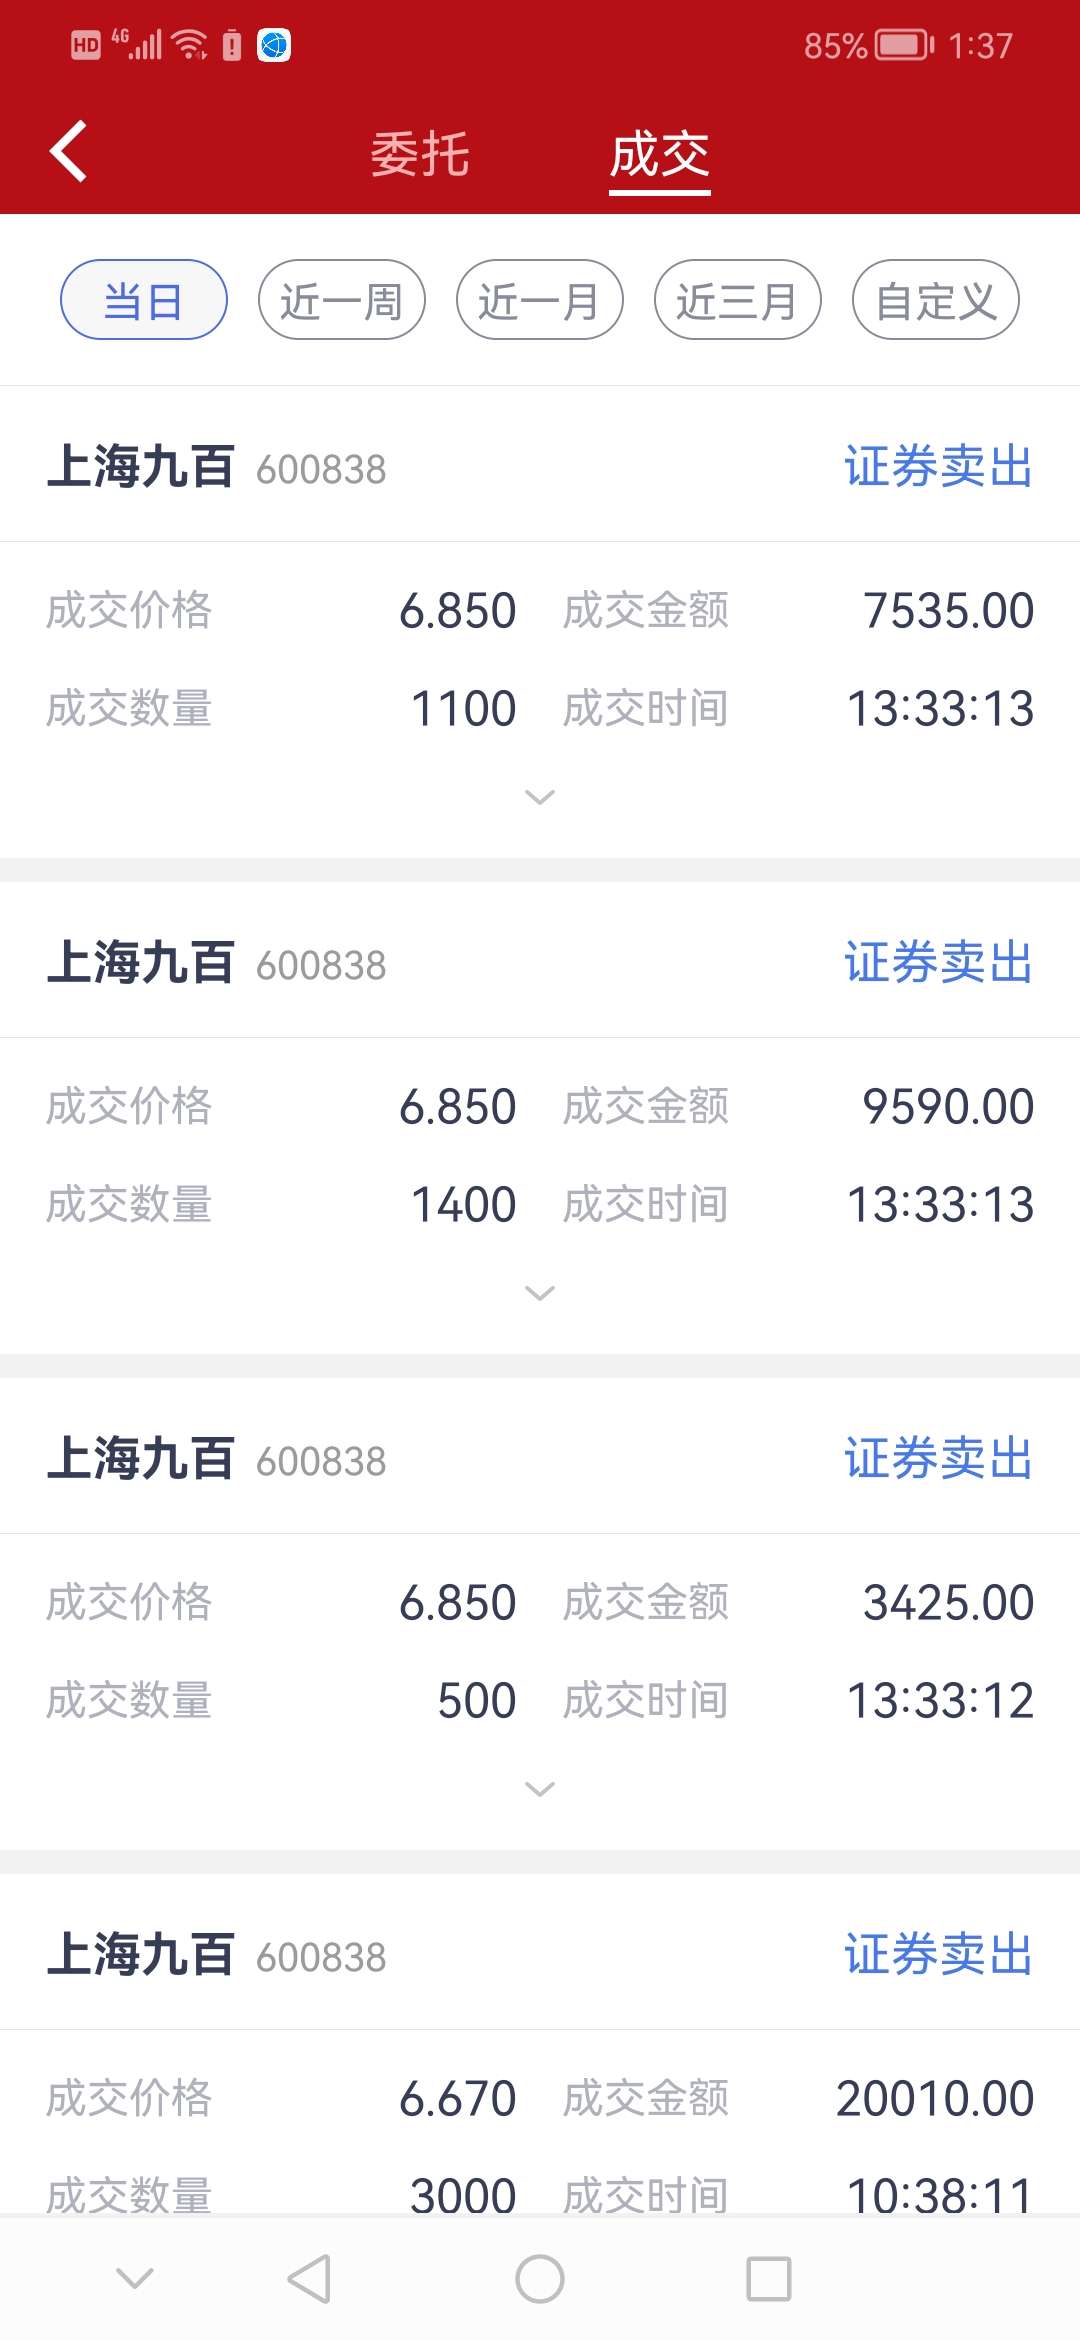The height and width of the screenshot is (2340, 1080).
Task: Tap the blue globe notification icon
Action: click(274, 45)
